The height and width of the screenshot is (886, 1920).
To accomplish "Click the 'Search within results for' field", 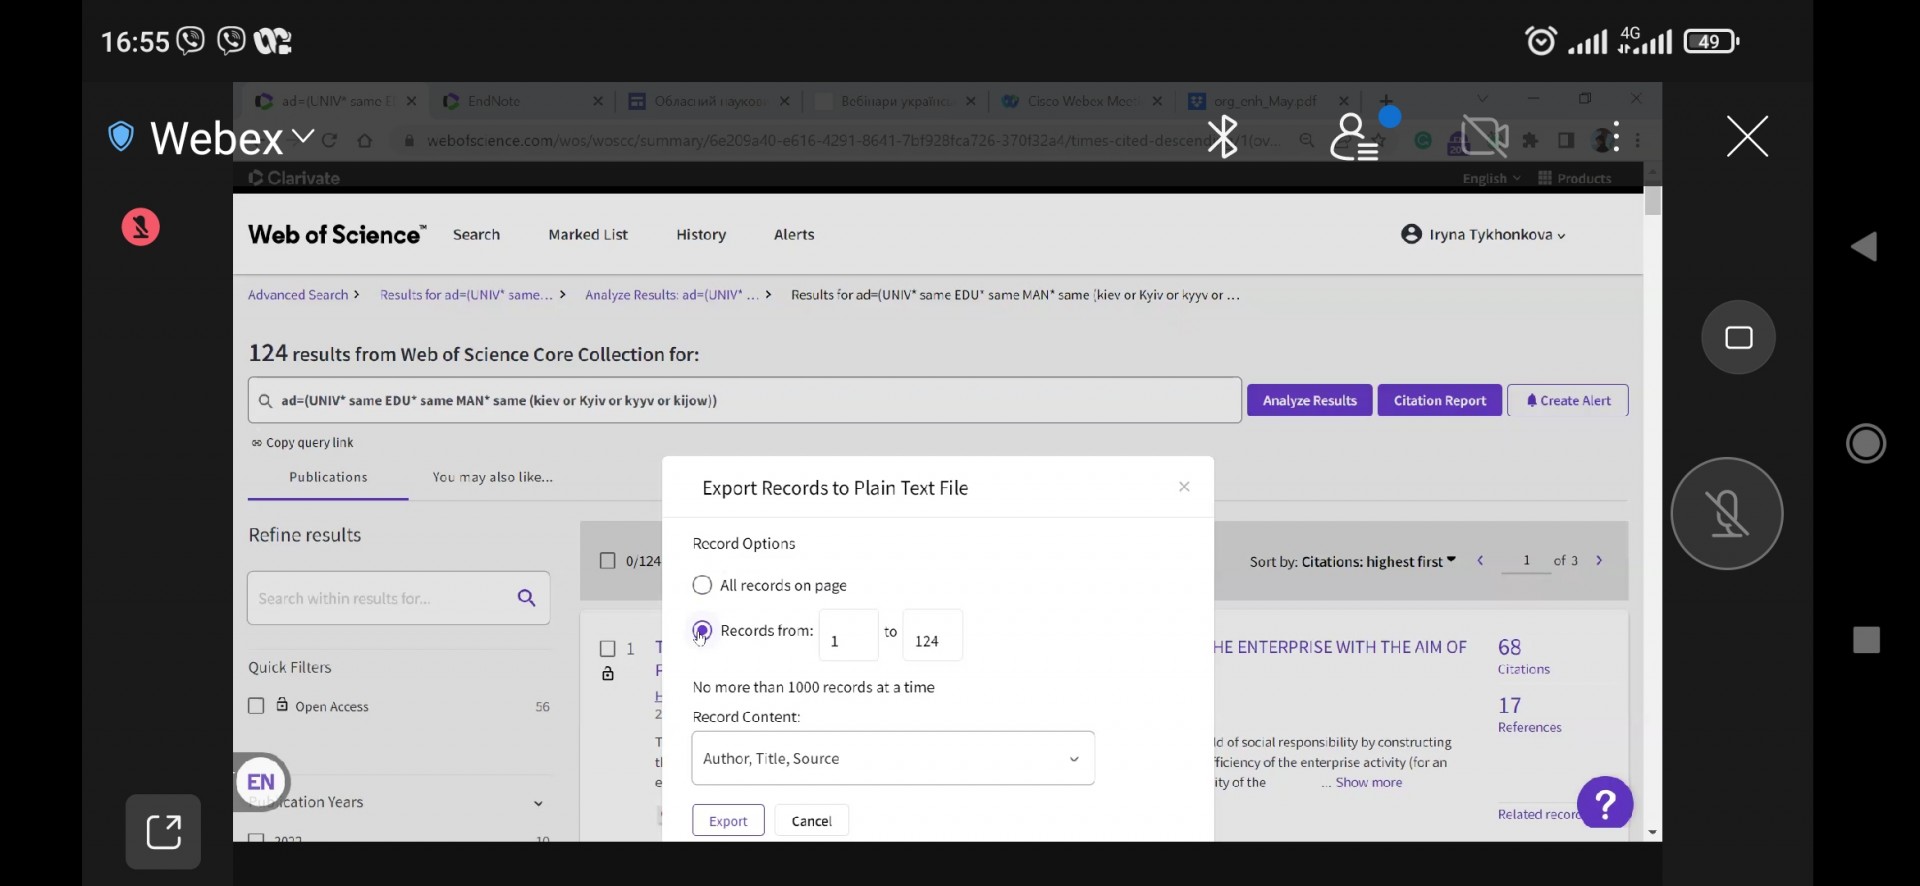I will click(x=378, y=599).
